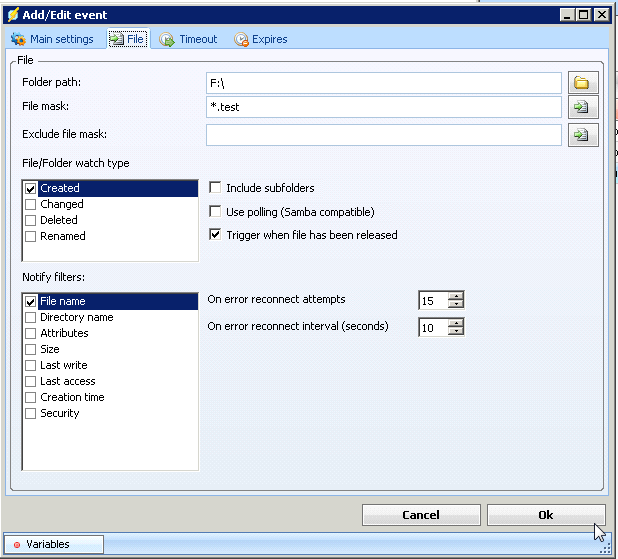Image resolution: width=618 pixels, height=559 pixels.
Task: Check the Size notify filter
Action: 30,349
